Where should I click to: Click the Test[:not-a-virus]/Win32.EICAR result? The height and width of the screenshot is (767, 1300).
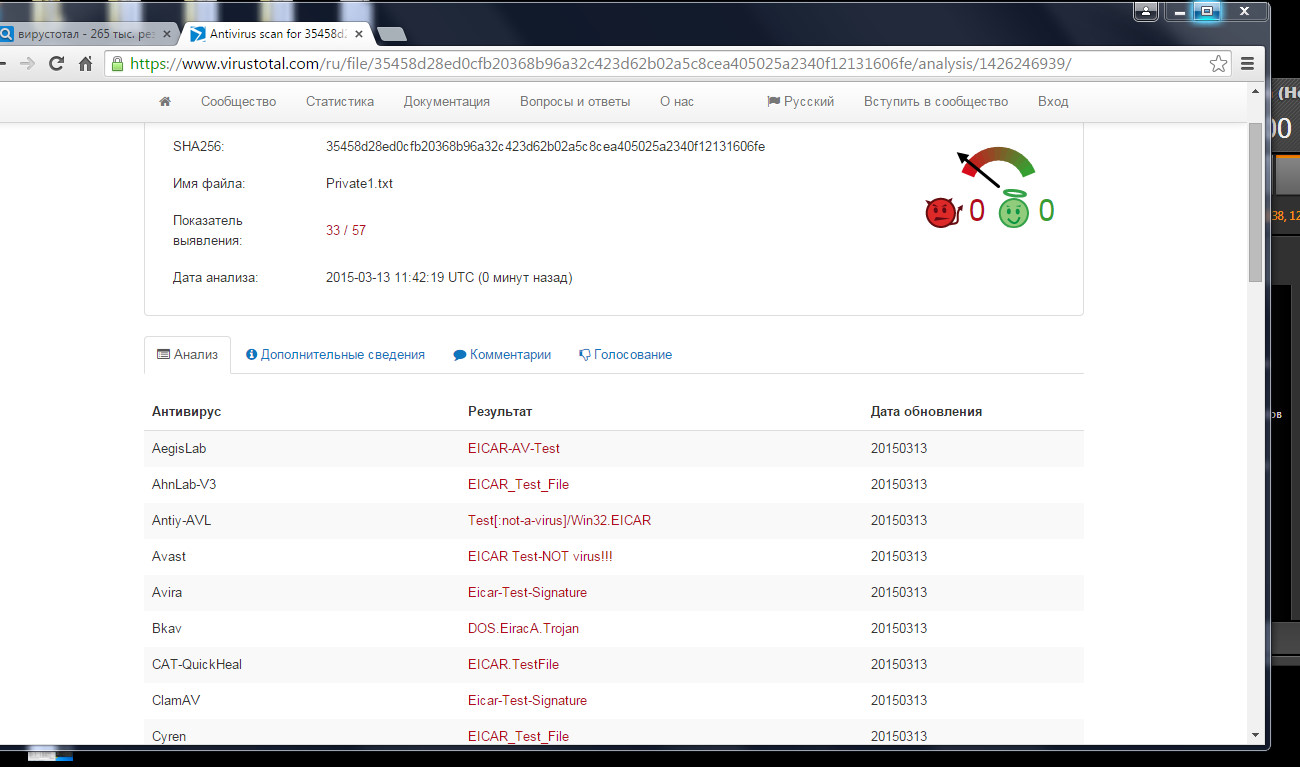[560, 520]
